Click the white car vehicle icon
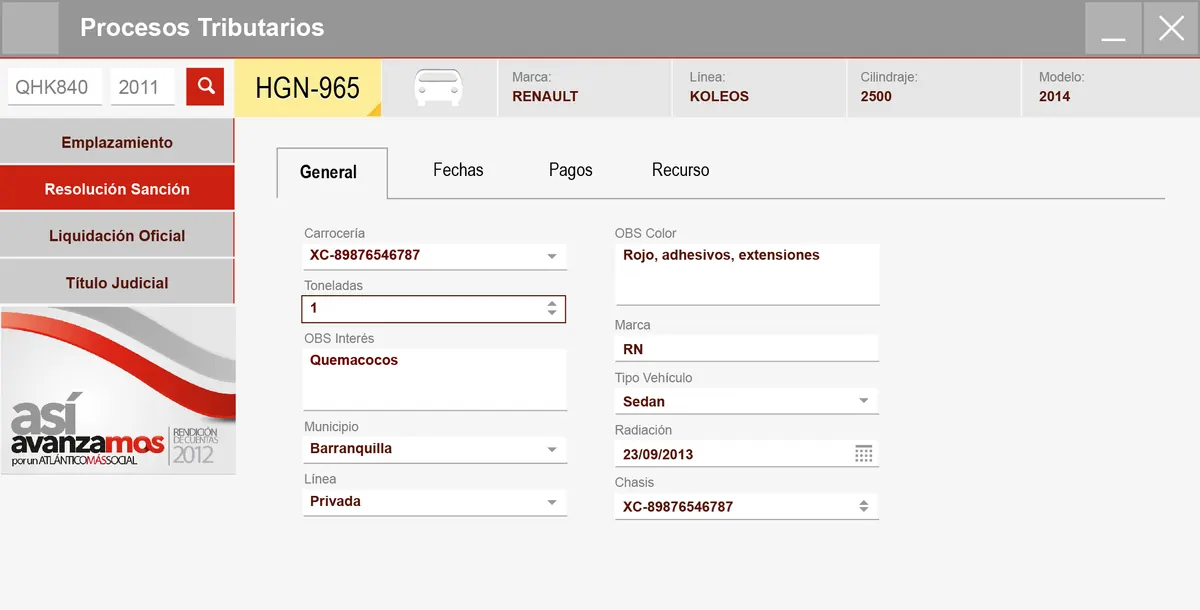This screenshot has width=1200, height=610. click(439, 88)
